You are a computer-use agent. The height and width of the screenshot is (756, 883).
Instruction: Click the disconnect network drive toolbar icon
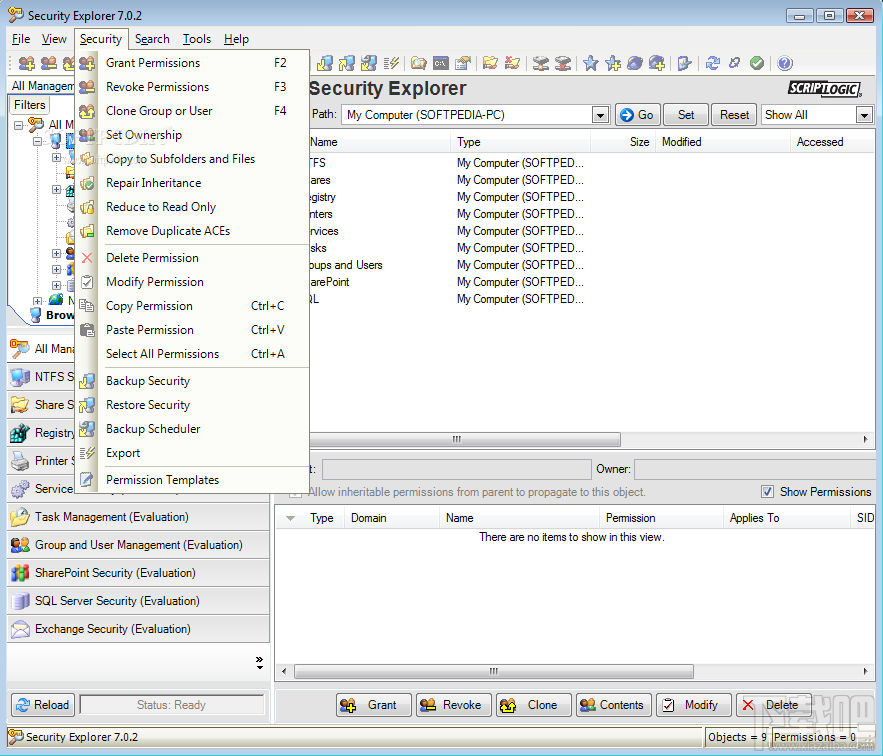[563, 63]
